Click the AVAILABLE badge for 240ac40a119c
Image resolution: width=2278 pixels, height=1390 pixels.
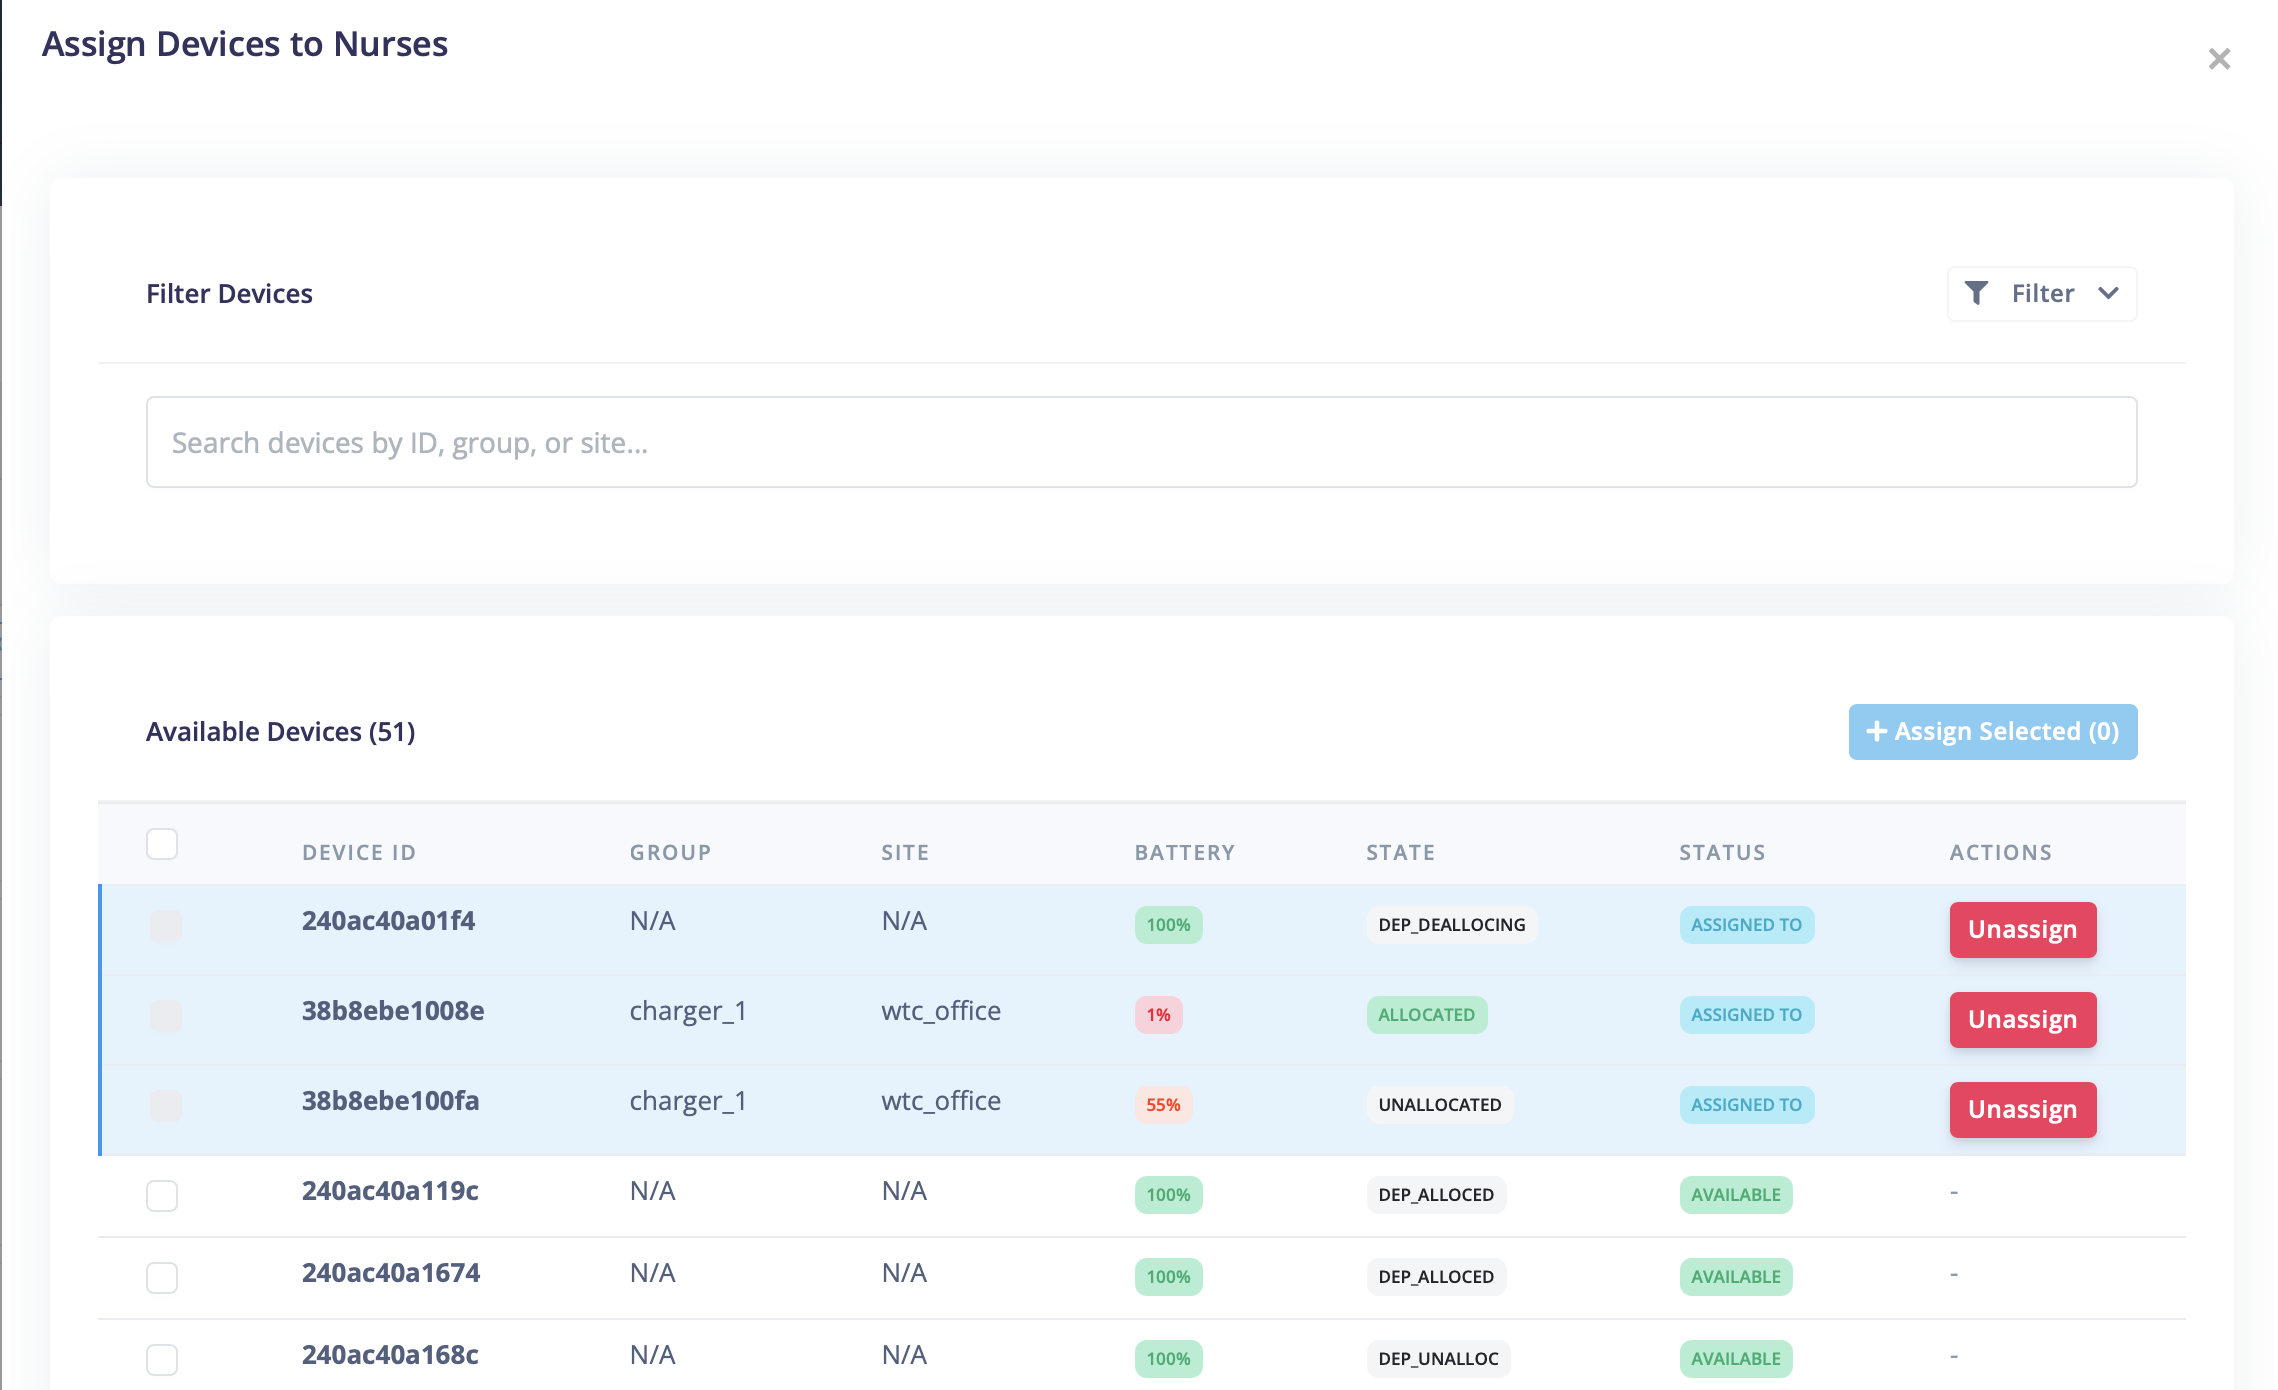(x=1735, y=1195)
